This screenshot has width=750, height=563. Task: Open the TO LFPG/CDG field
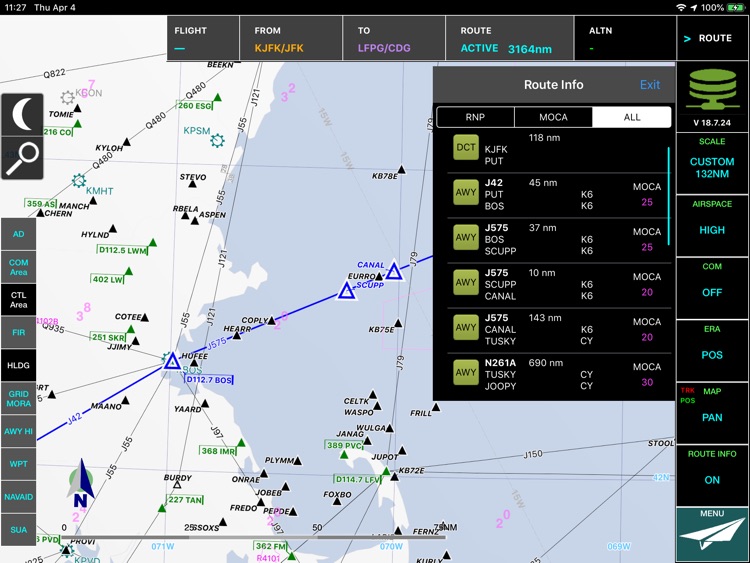[x=394, y=39]
